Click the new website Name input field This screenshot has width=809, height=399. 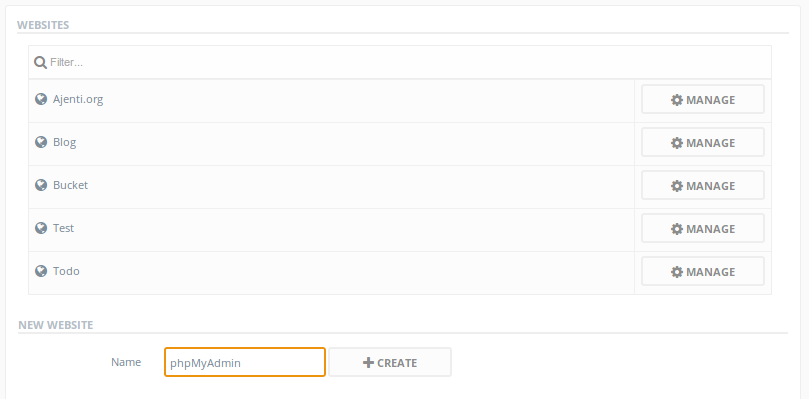click(x=245, y=362)
